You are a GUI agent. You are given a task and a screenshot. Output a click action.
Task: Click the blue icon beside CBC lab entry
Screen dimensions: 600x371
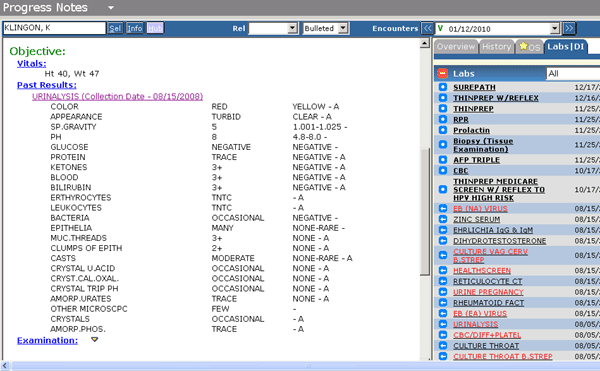443,171
